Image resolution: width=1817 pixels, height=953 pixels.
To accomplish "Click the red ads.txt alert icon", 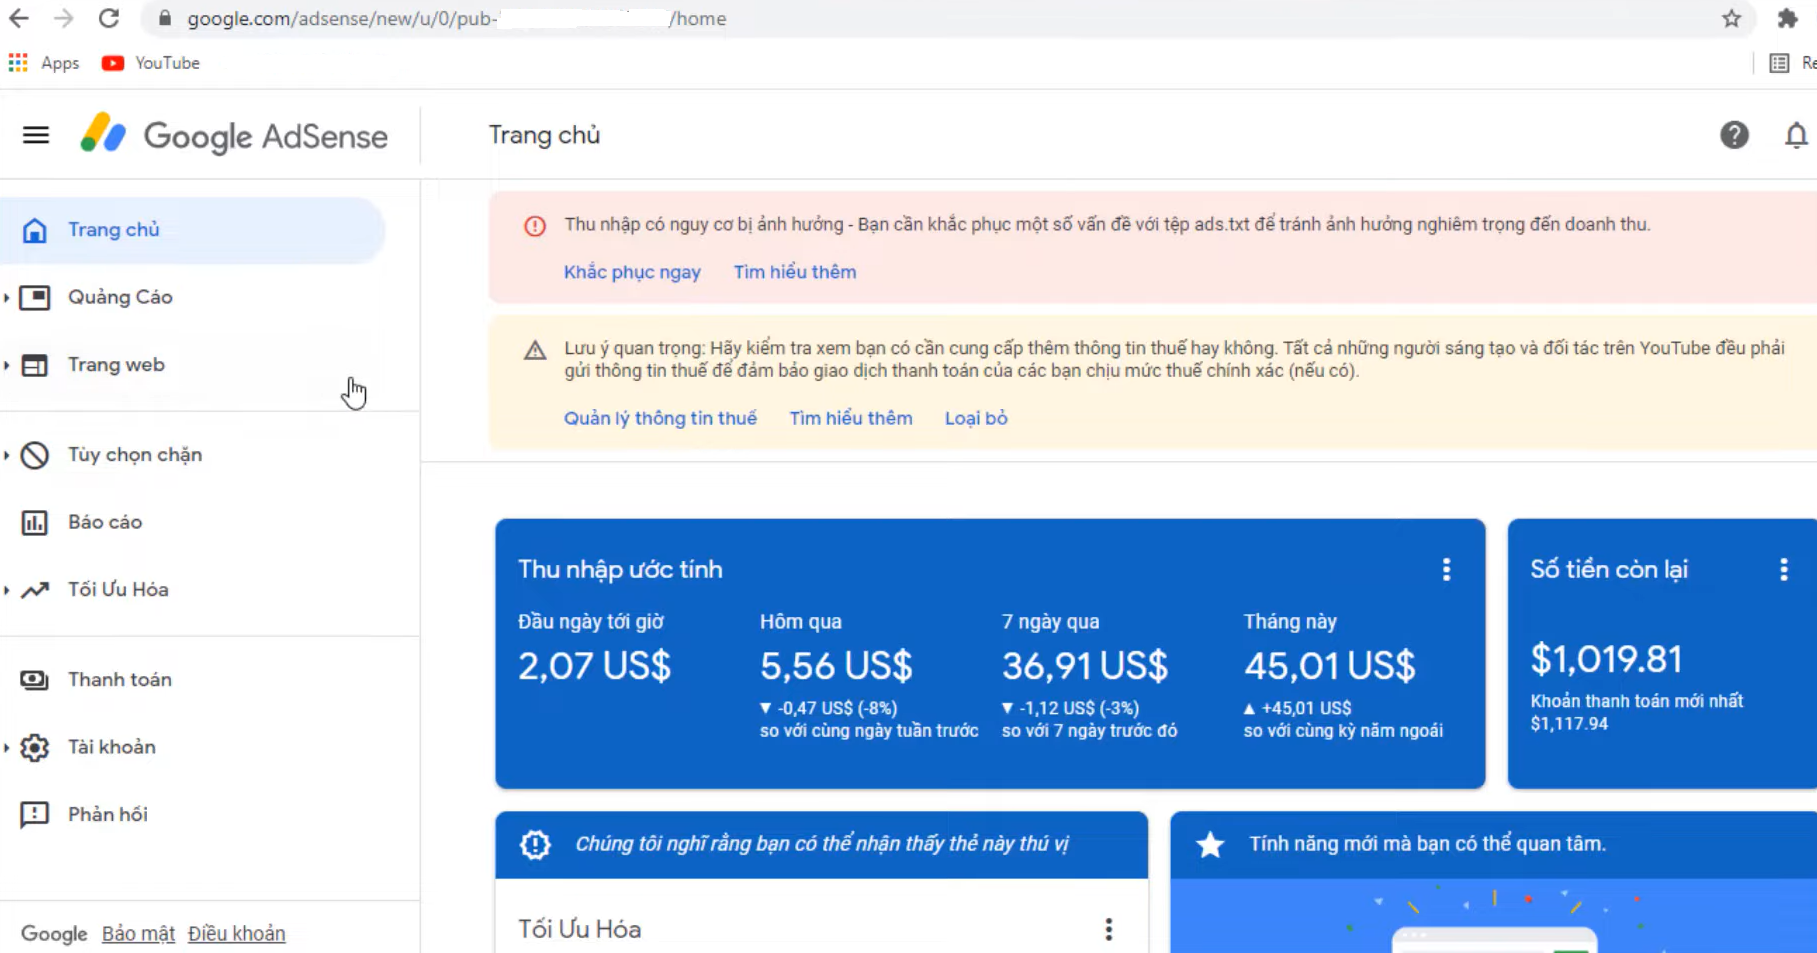I will tap(535, 226).
